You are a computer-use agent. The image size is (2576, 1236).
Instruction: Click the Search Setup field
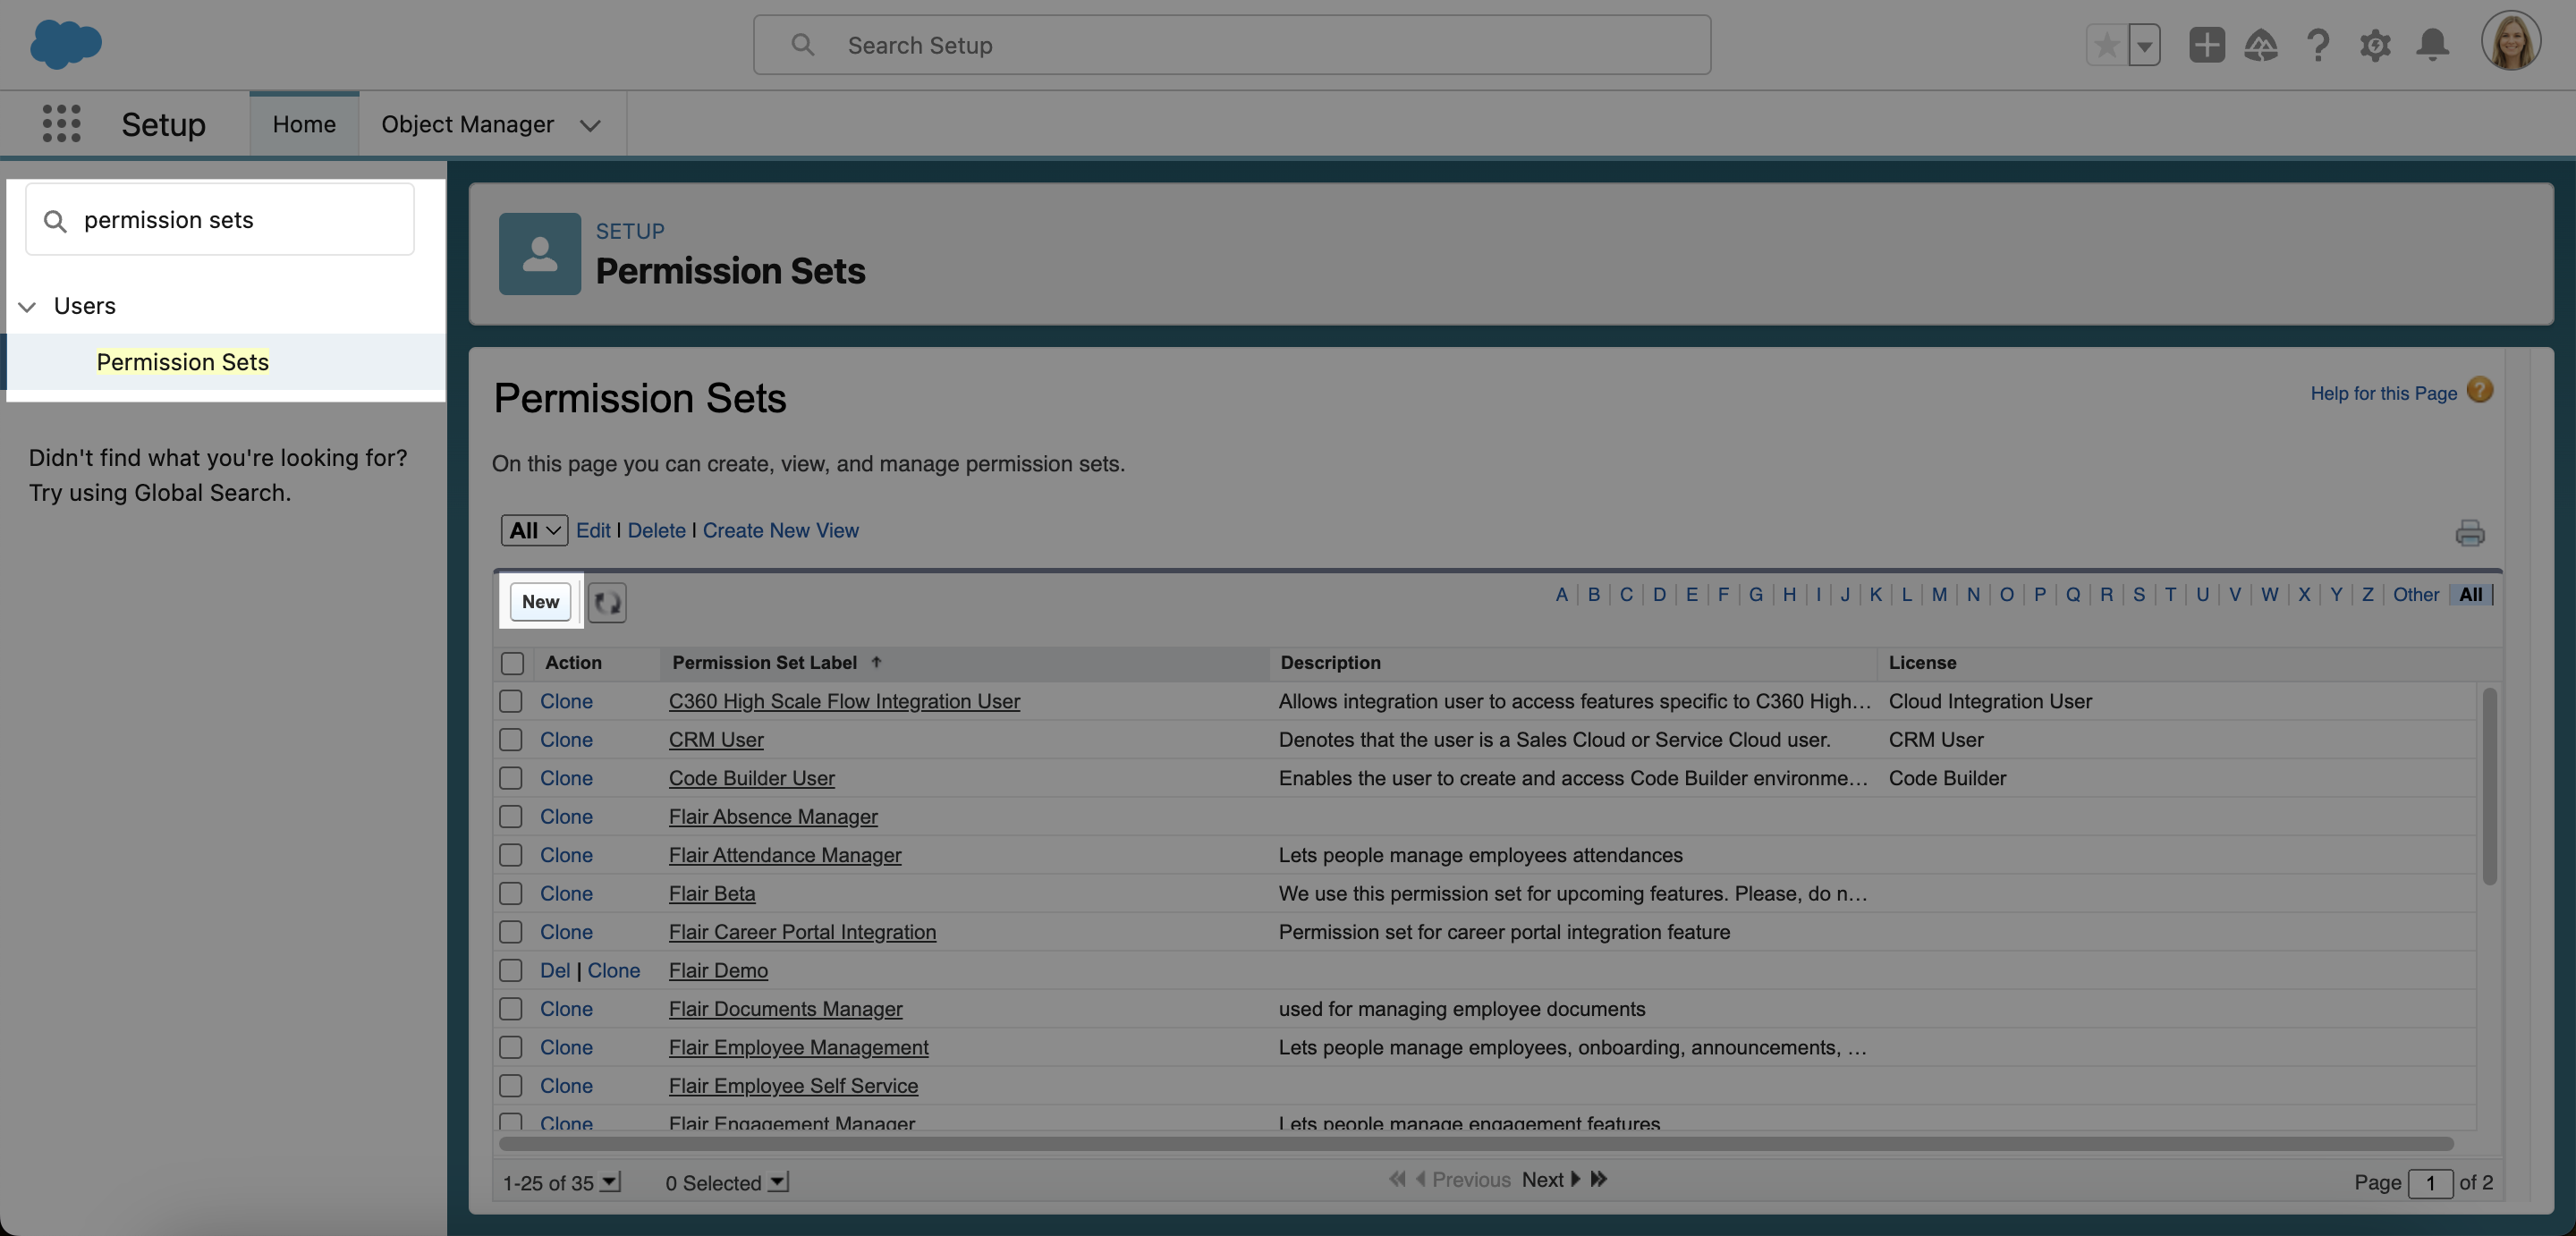click(1230, 45)
